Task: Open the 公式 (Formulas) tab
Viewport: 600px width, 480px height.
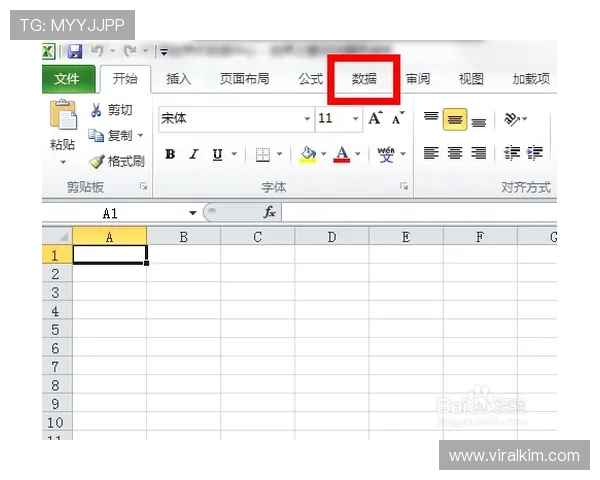Action: pyautogui.click(x=311, y=79)
